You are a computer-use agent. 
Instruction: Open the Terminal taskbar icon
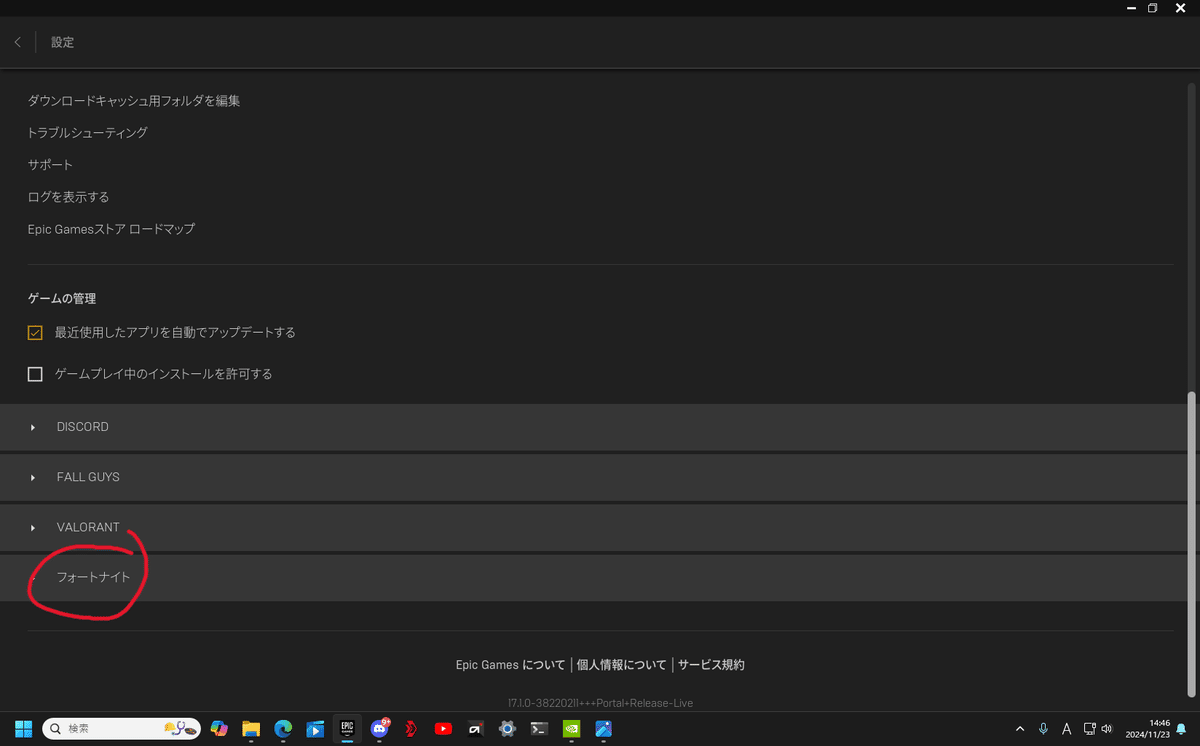539,729
